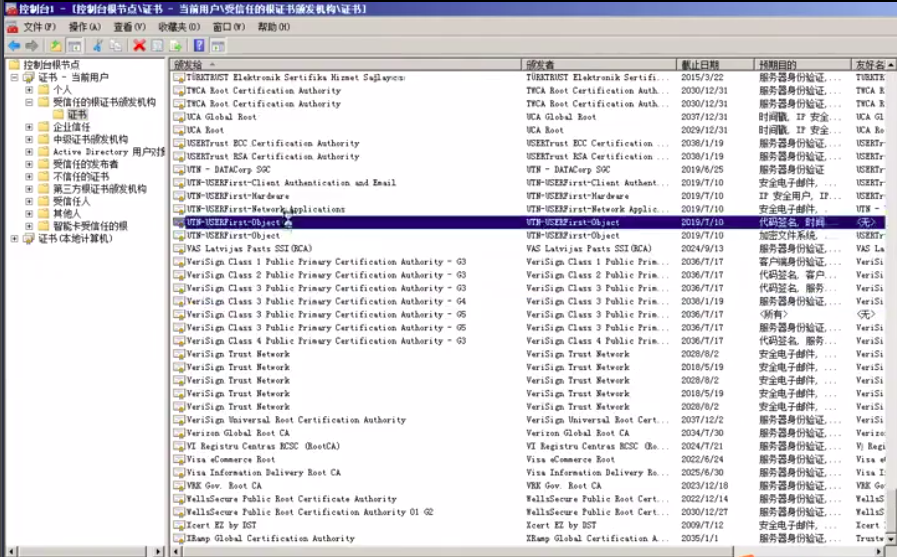The image size is (897, 557).
Task: Select 受信任人 tree node
Action: coord(71,201)
